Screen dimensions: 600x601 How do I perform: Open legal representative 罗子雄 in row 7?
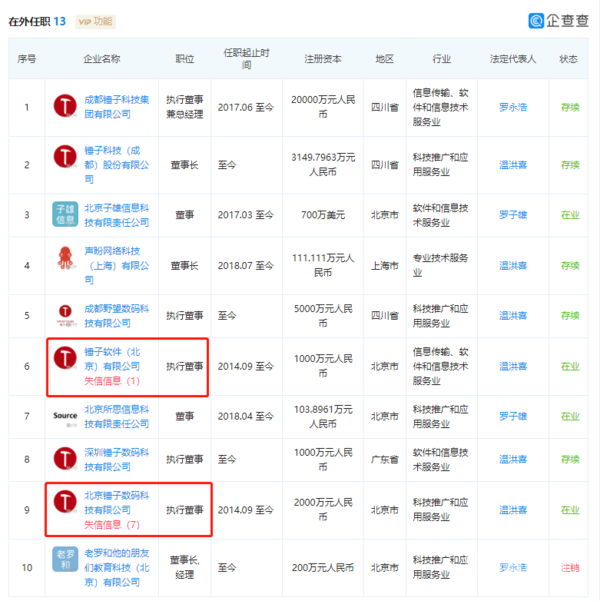click(513, 417)
